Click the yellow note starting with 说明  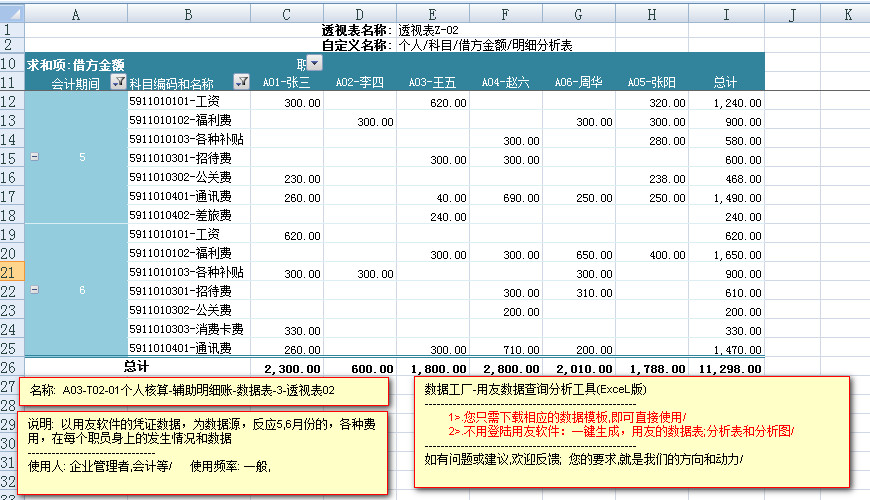pos(200,448)
